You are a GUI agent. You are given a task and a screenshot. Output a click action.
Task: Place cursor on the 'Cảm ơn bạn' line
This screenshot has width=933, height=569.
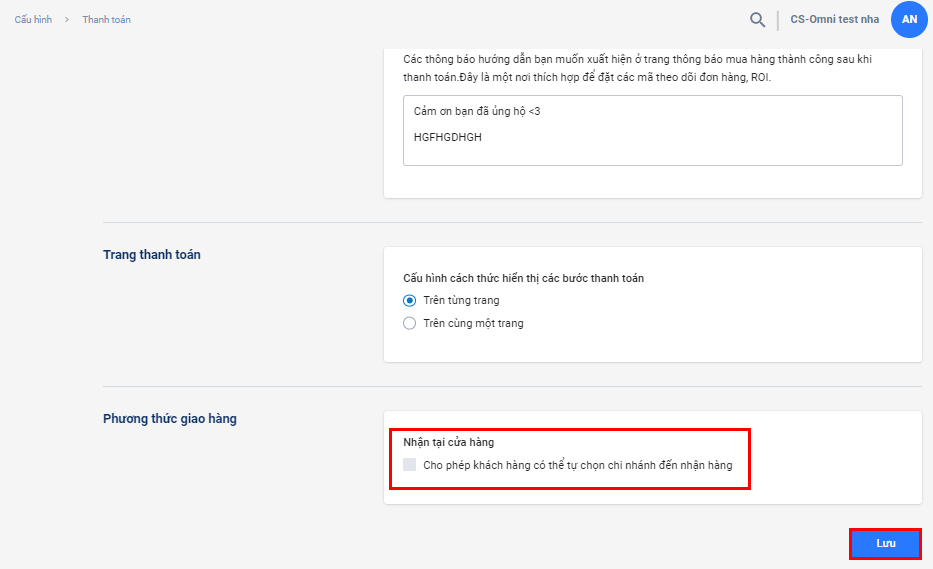477,111
